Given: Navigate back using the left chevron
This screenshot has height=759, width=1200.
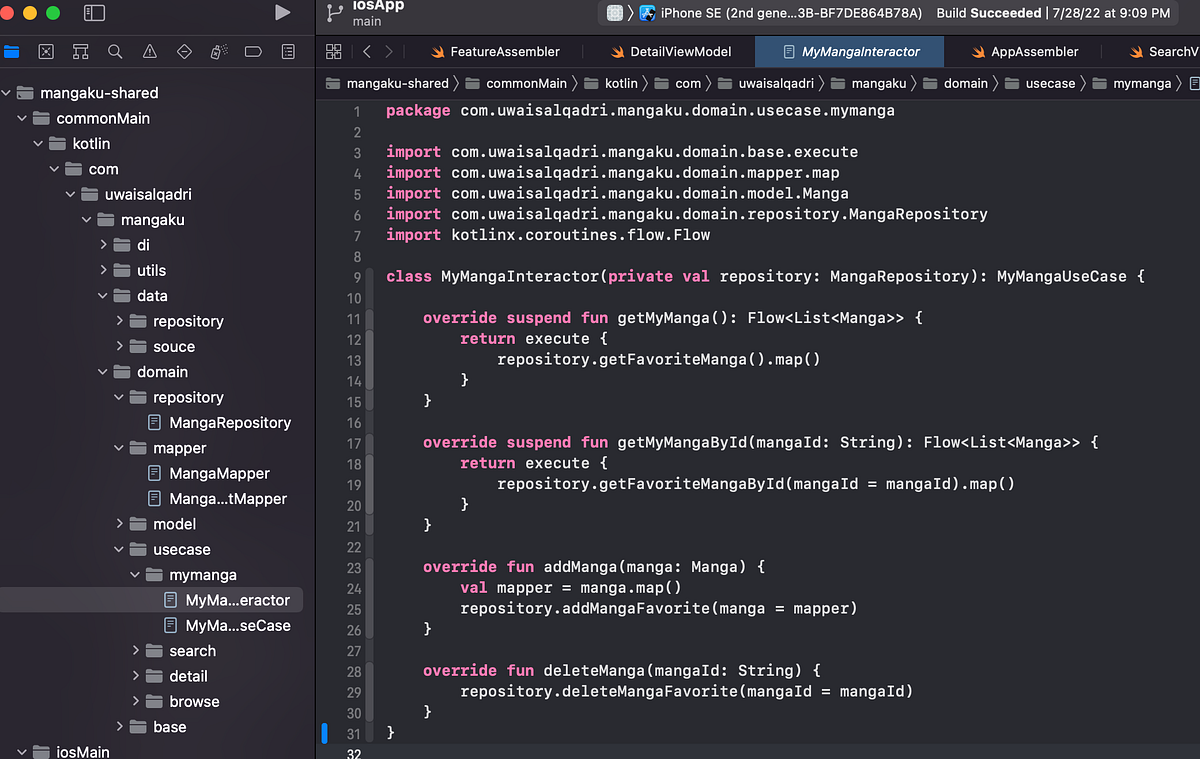Looking at the screenshot, I should pos(367,51).
